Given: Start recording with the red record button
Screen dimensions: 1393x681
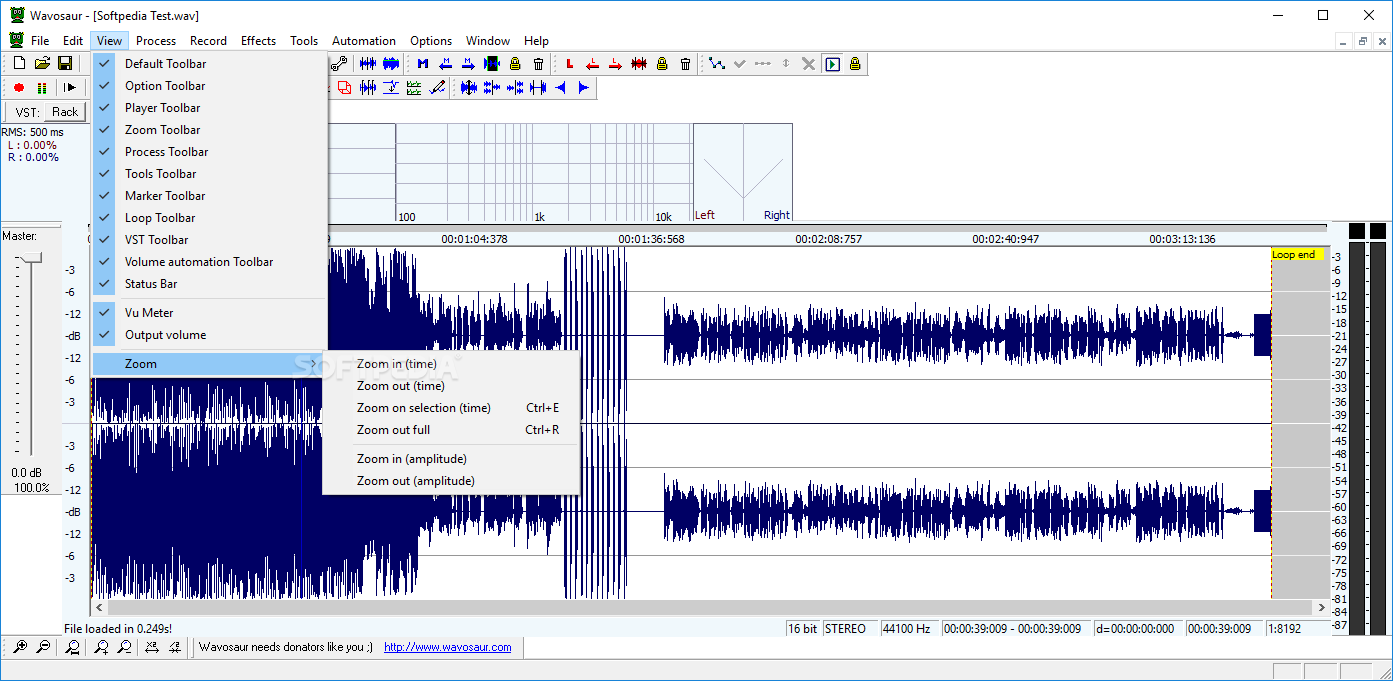Looking at the screenshot, I should 18,88.
